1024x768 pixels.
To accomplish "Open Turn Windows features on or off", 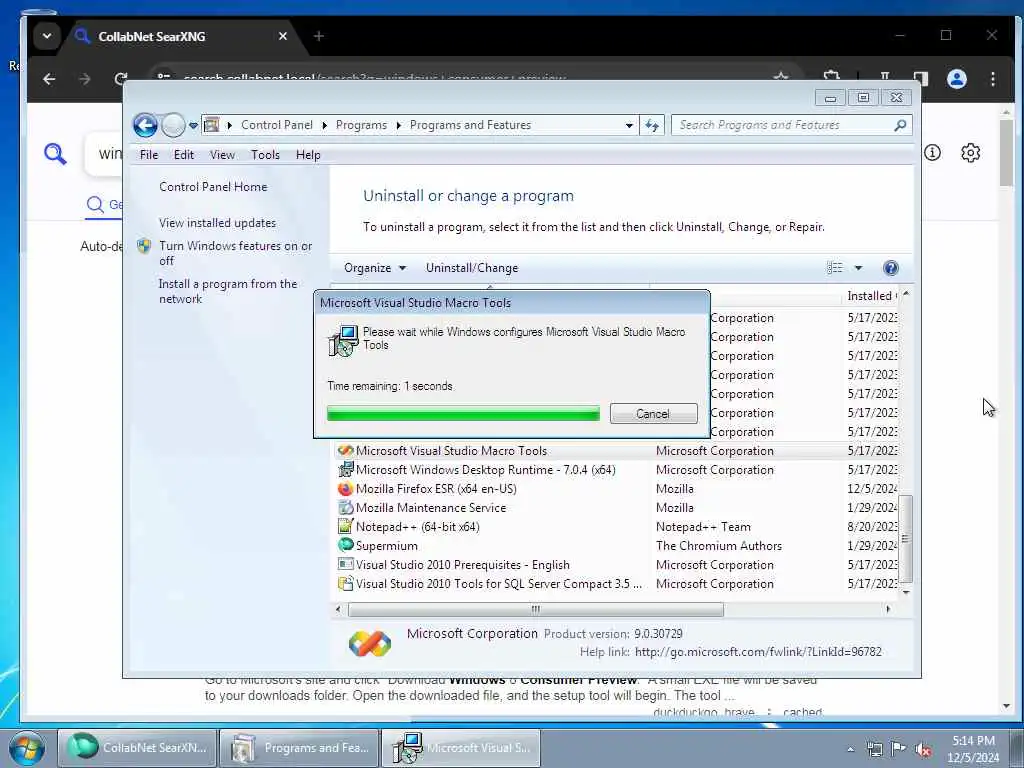I will tap(236, 253).
